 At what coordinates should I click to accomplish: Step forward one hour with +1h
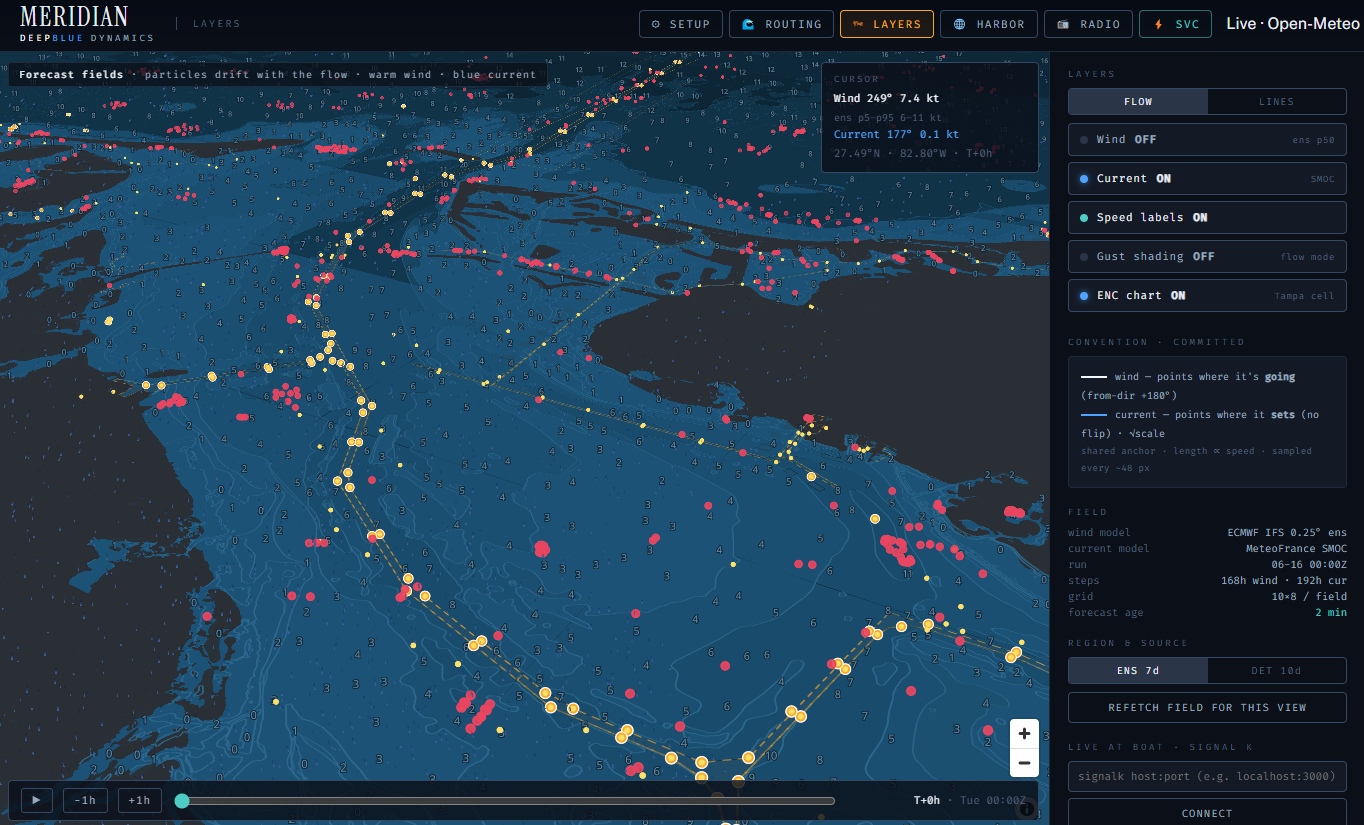(140, 800)
